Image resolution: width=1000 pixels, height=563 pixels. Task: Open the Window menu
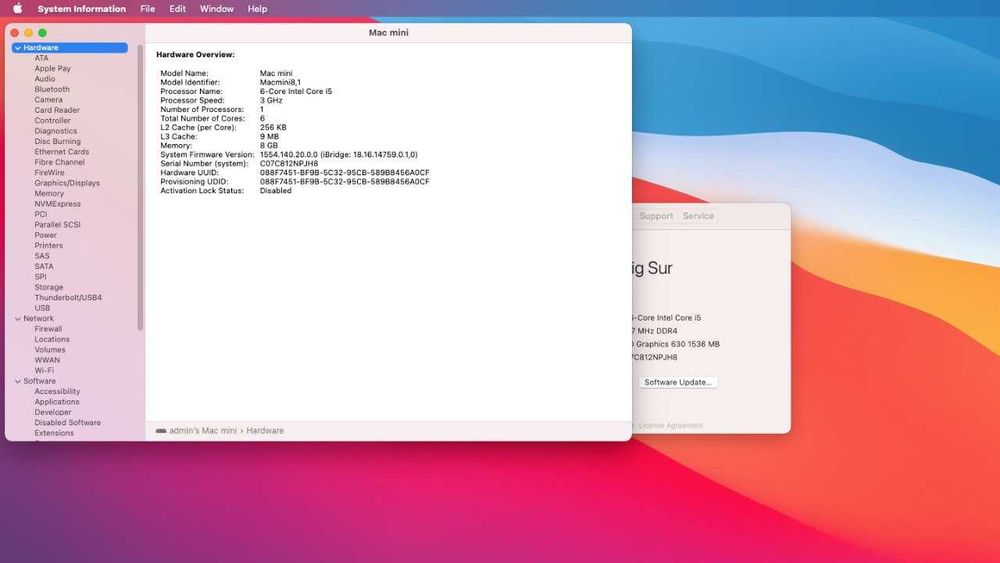coord(217,9)
